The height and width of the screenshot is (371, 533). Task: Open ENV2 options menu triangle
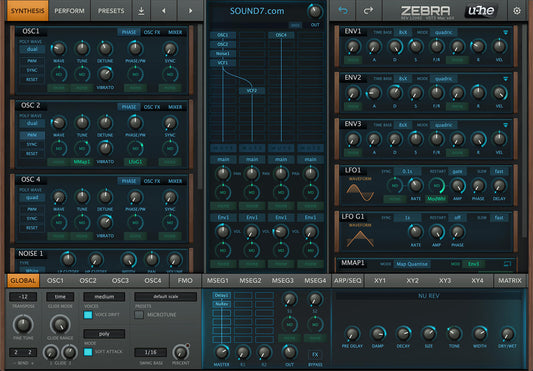click(x=505, y=79)
